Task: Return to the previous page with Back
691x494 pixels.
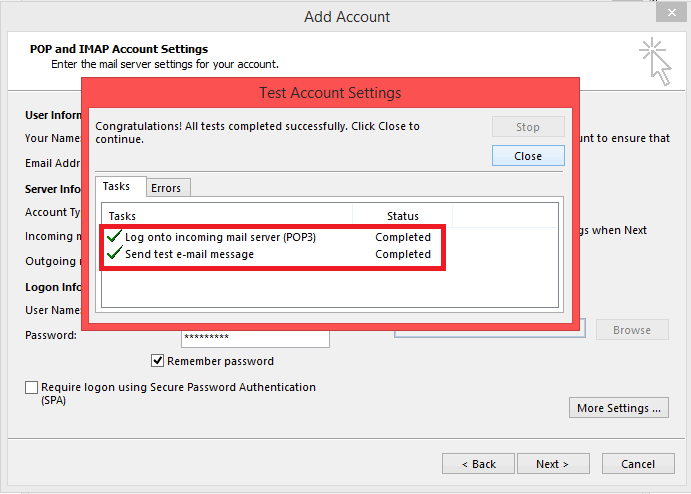Action: pos(479,464)
